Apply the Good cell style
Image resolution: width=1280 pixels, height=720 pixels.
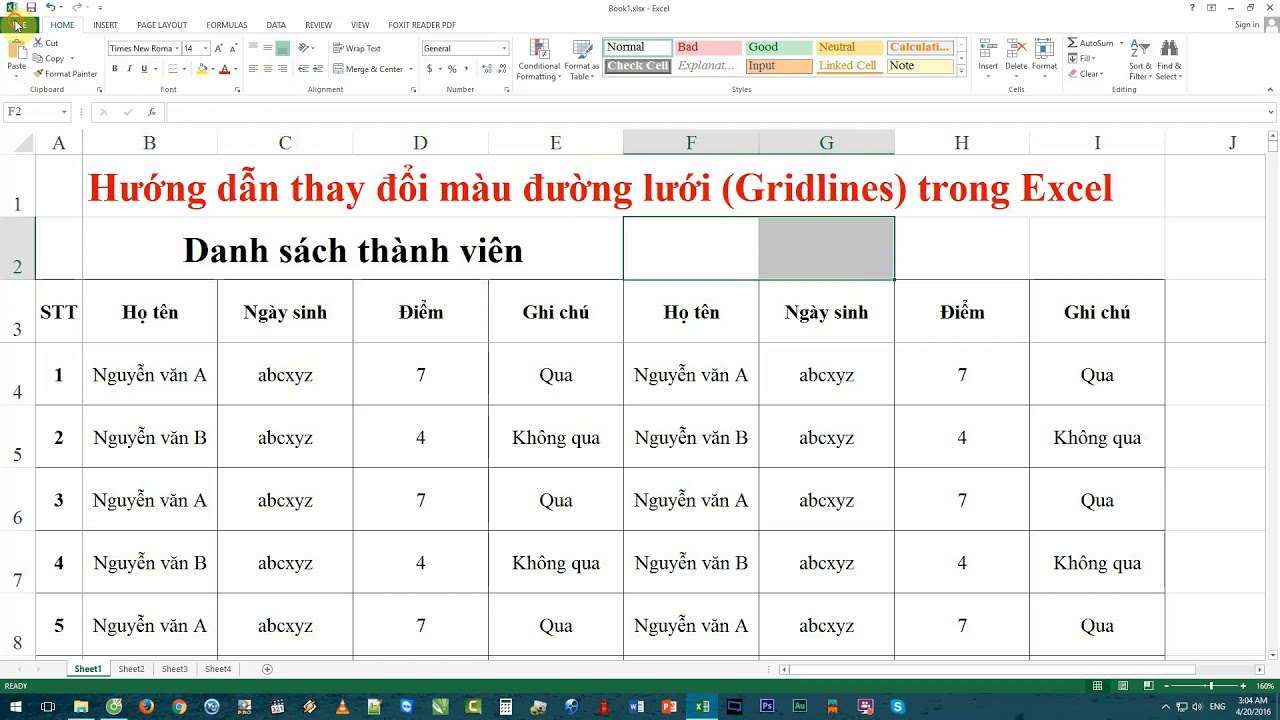[779, 47]
